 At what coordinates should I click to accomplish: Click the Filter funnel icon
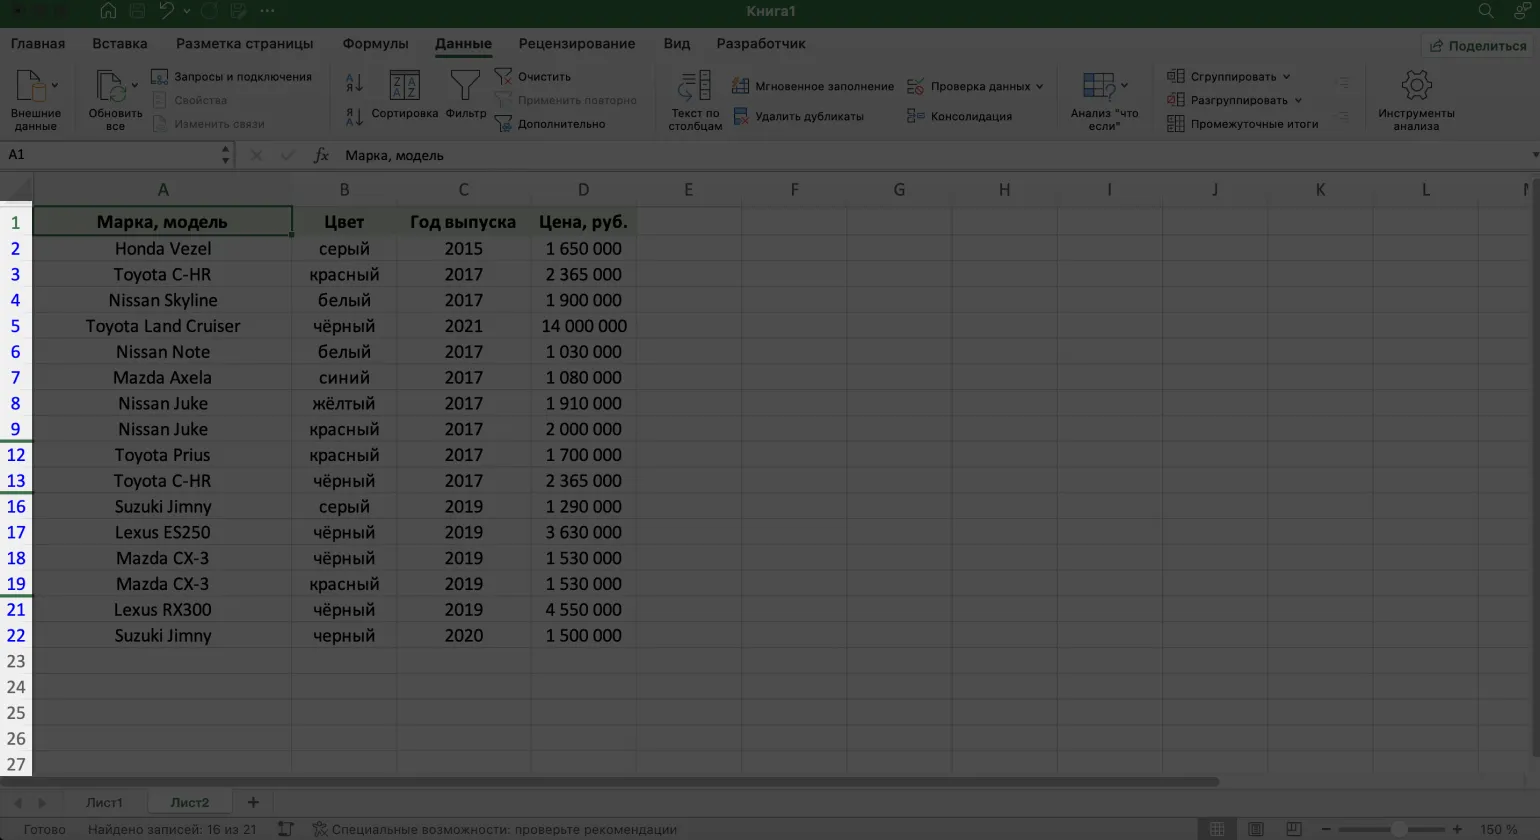[x=465, y=87]
